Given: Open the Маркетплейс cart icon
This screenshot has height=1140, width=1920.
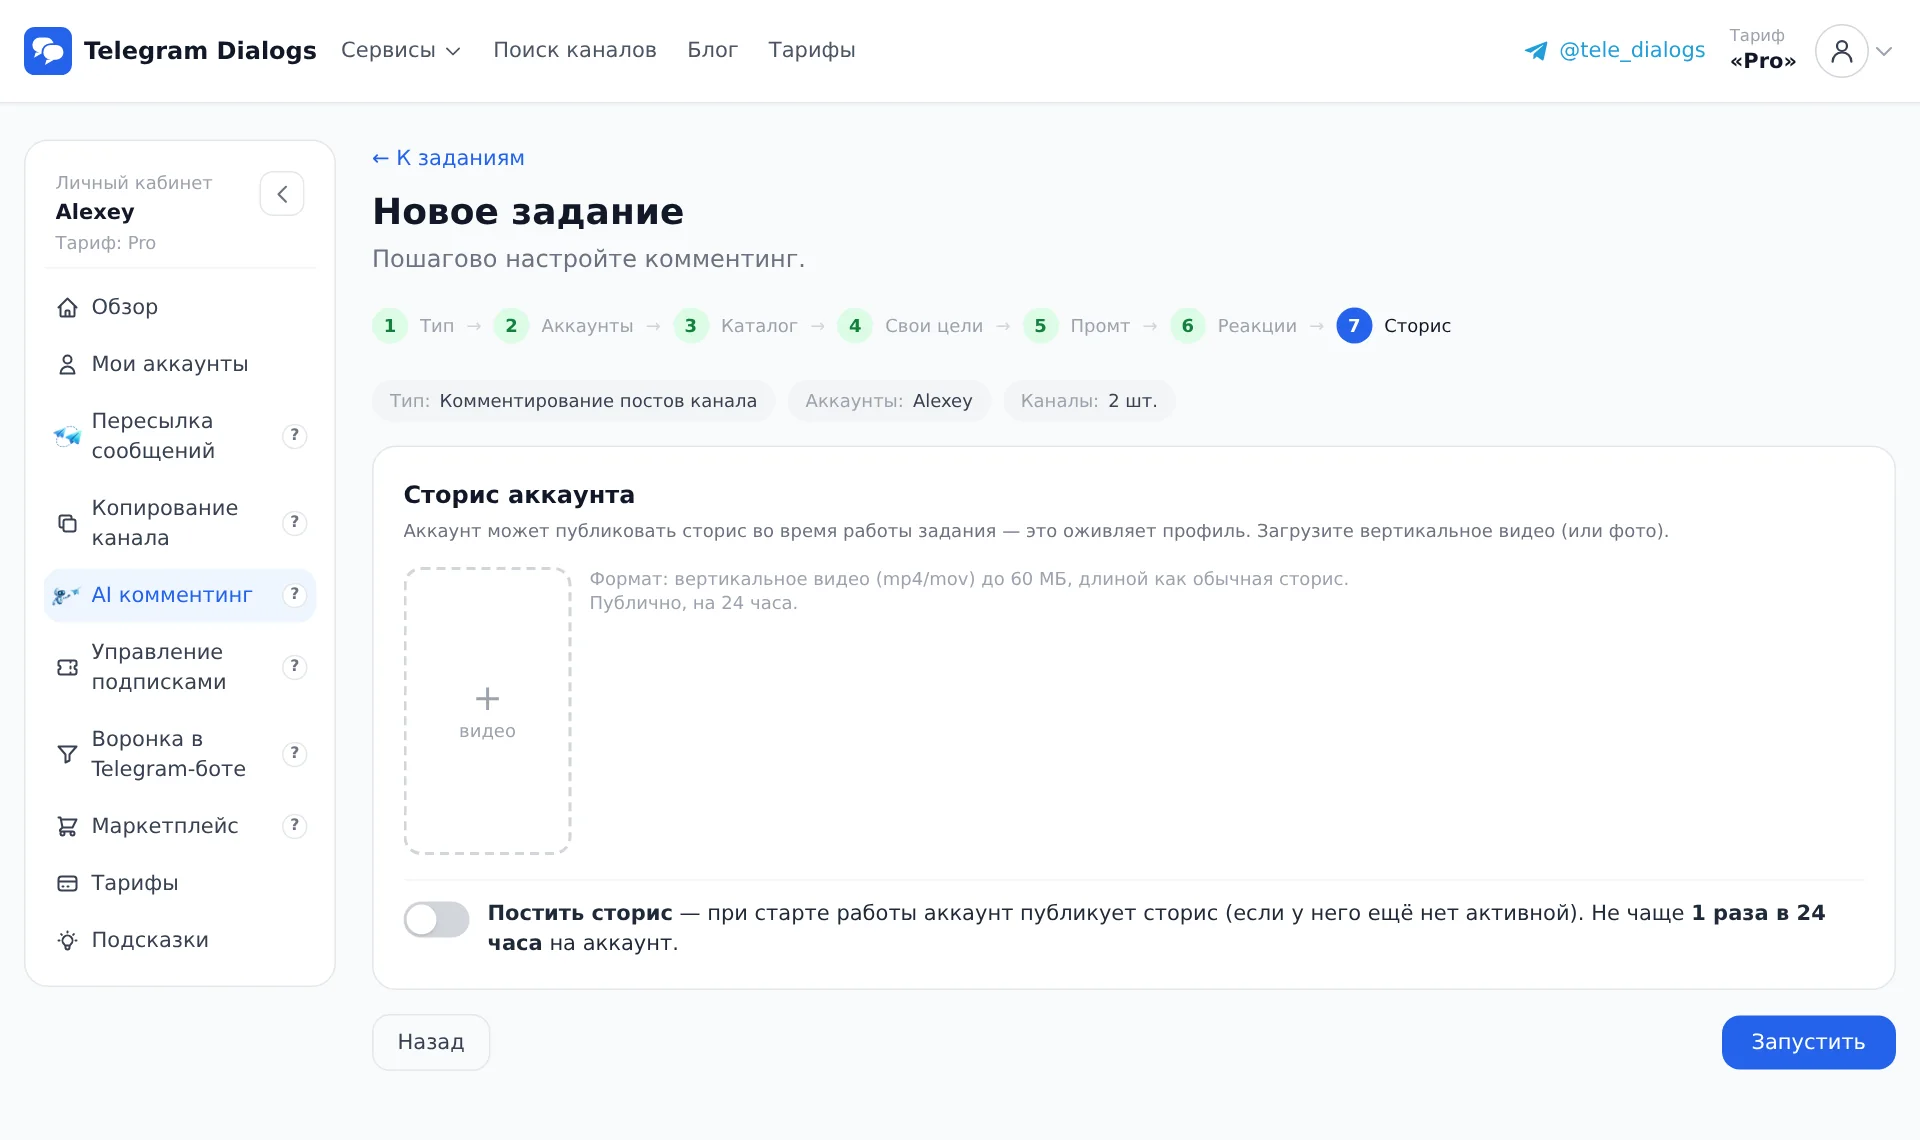Looking at the screenshot, I should pos(67,826).
